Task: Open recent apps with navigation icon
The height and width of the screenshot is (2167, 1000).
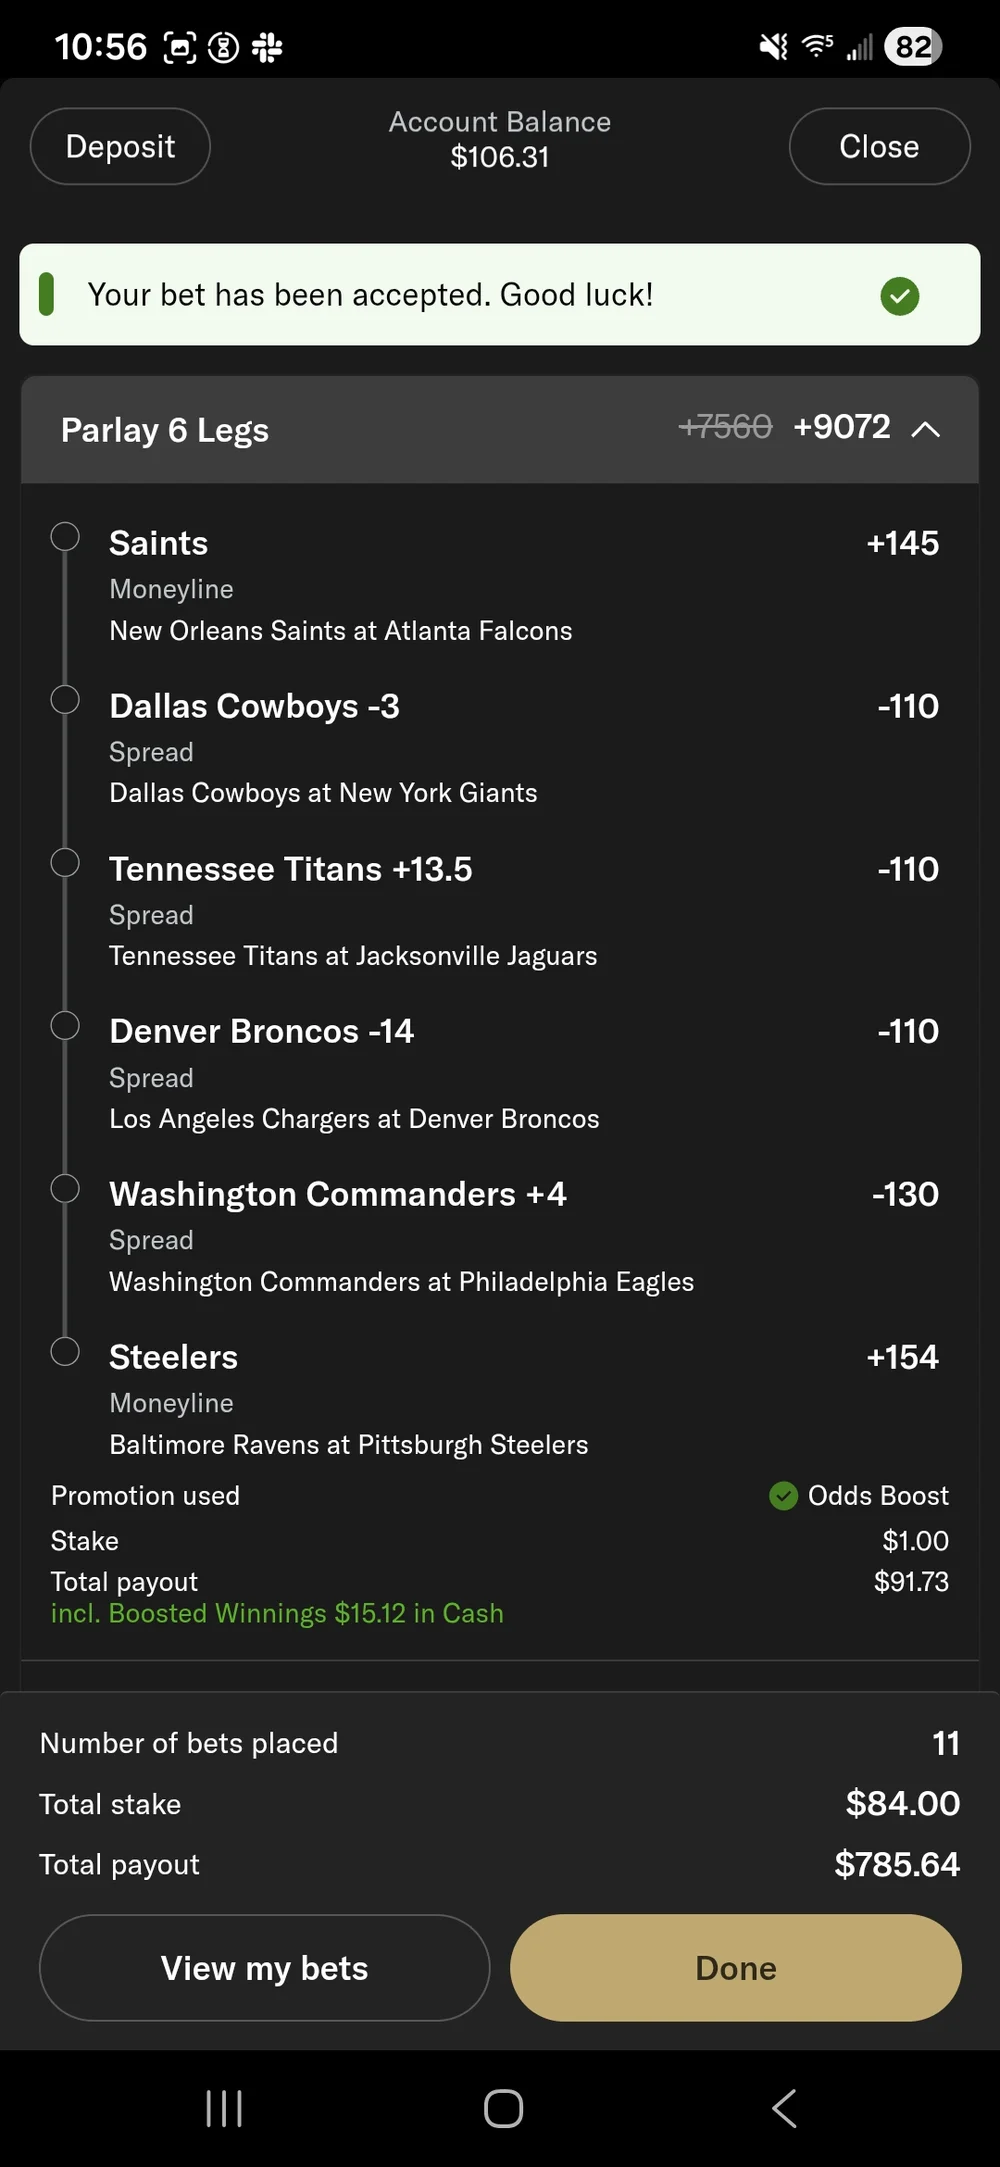Action: coord(224,2108)
